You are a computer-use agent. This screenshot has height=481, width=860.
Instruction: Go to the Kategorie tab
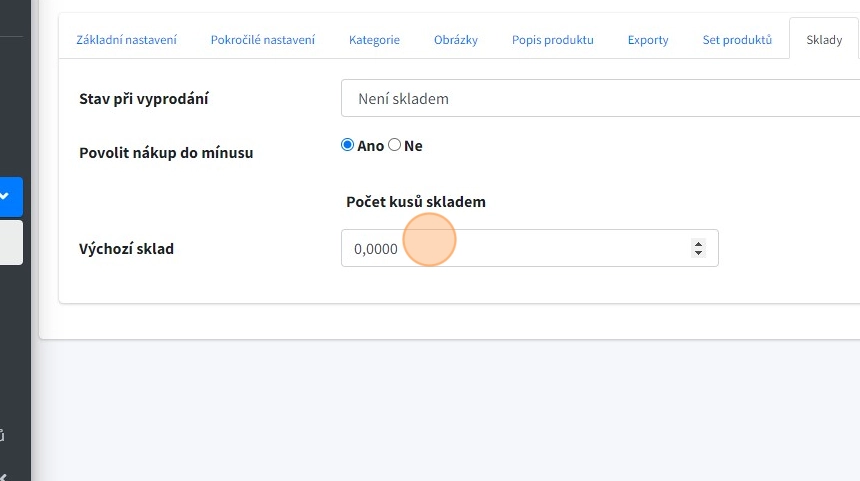(374, 40)
